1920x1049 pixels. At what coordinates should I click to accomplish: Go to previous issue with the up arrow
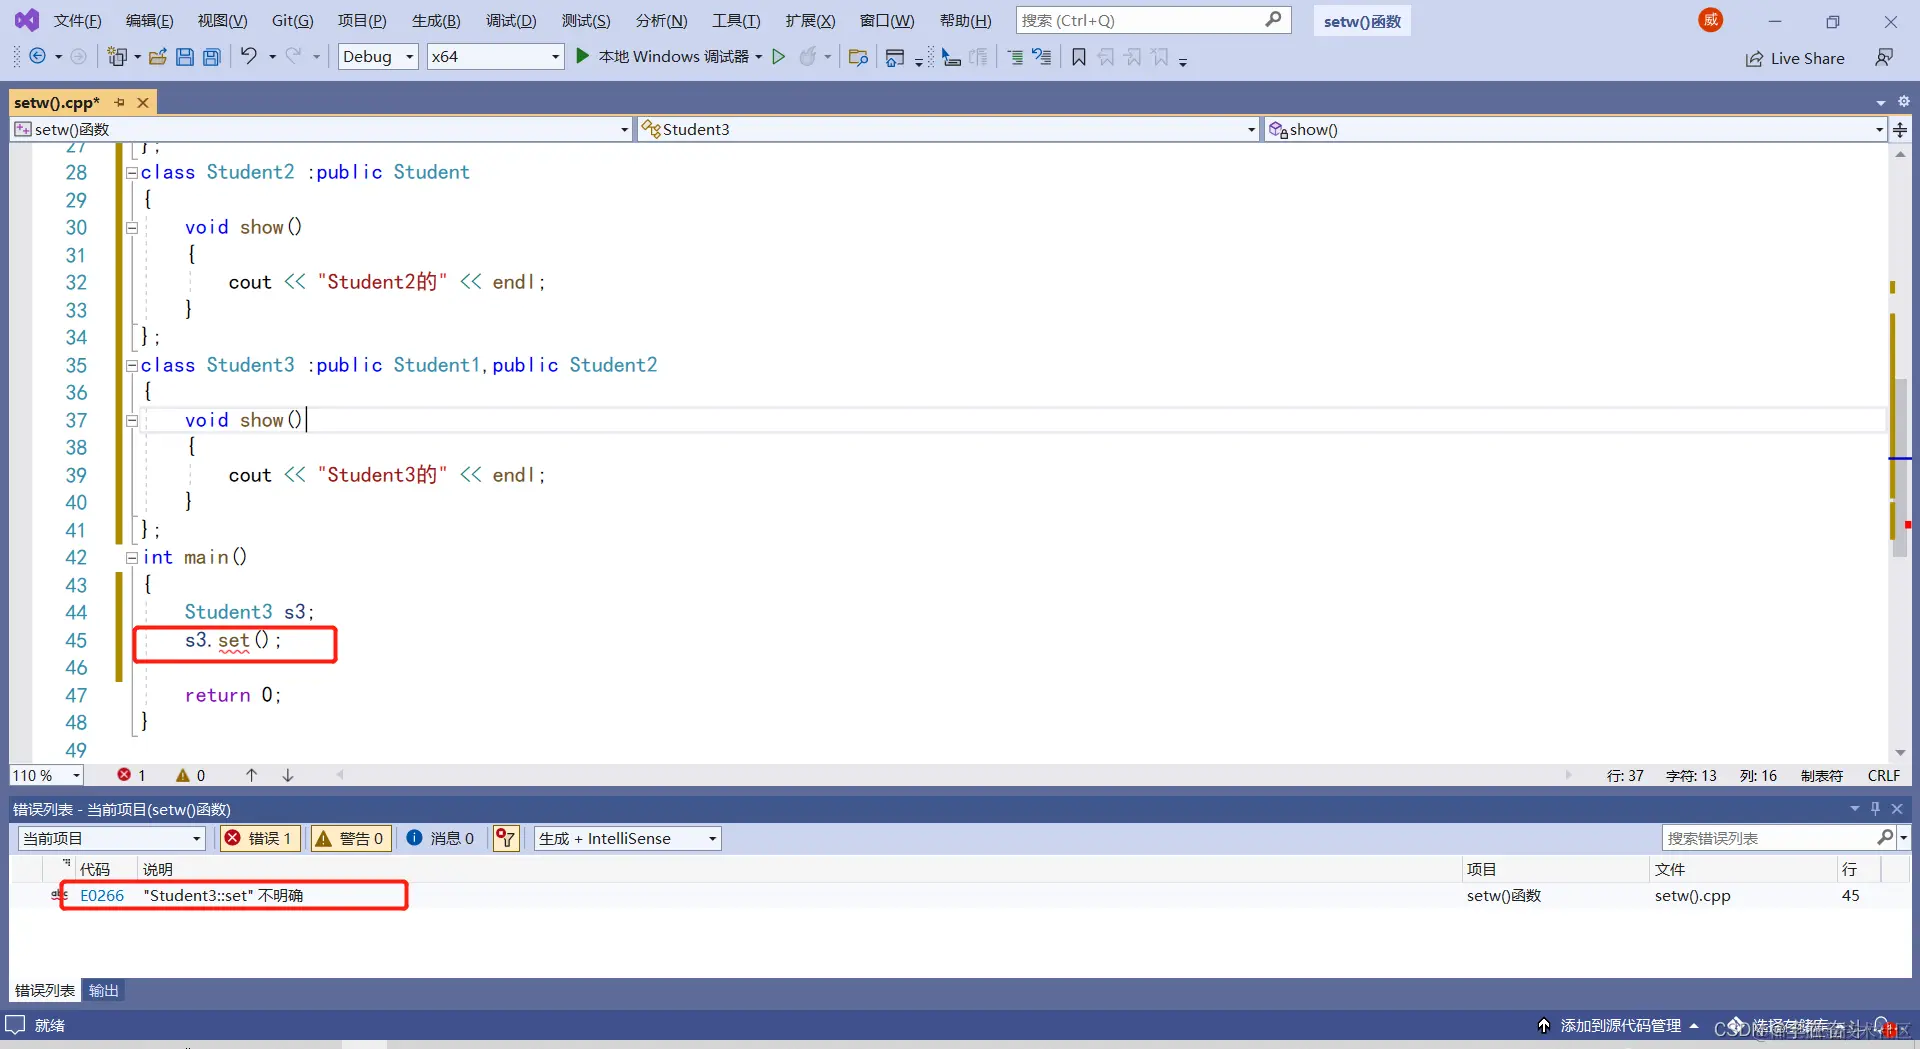tap(251, 775)
